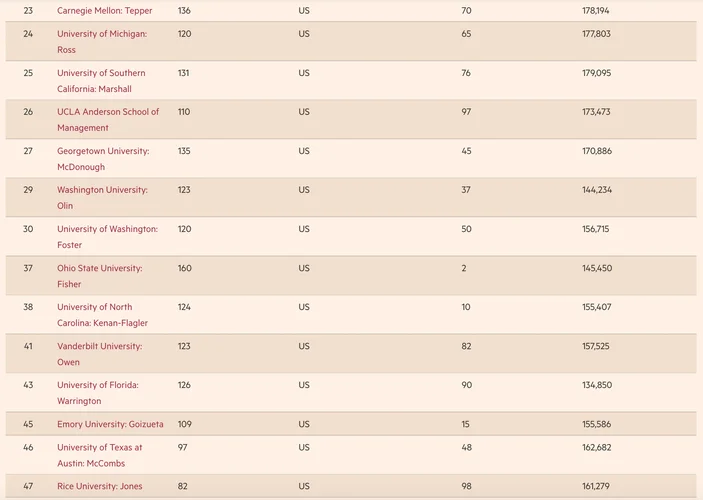
Task: Click rank number 46 for Texas McCombs
Action: point(28,447)
